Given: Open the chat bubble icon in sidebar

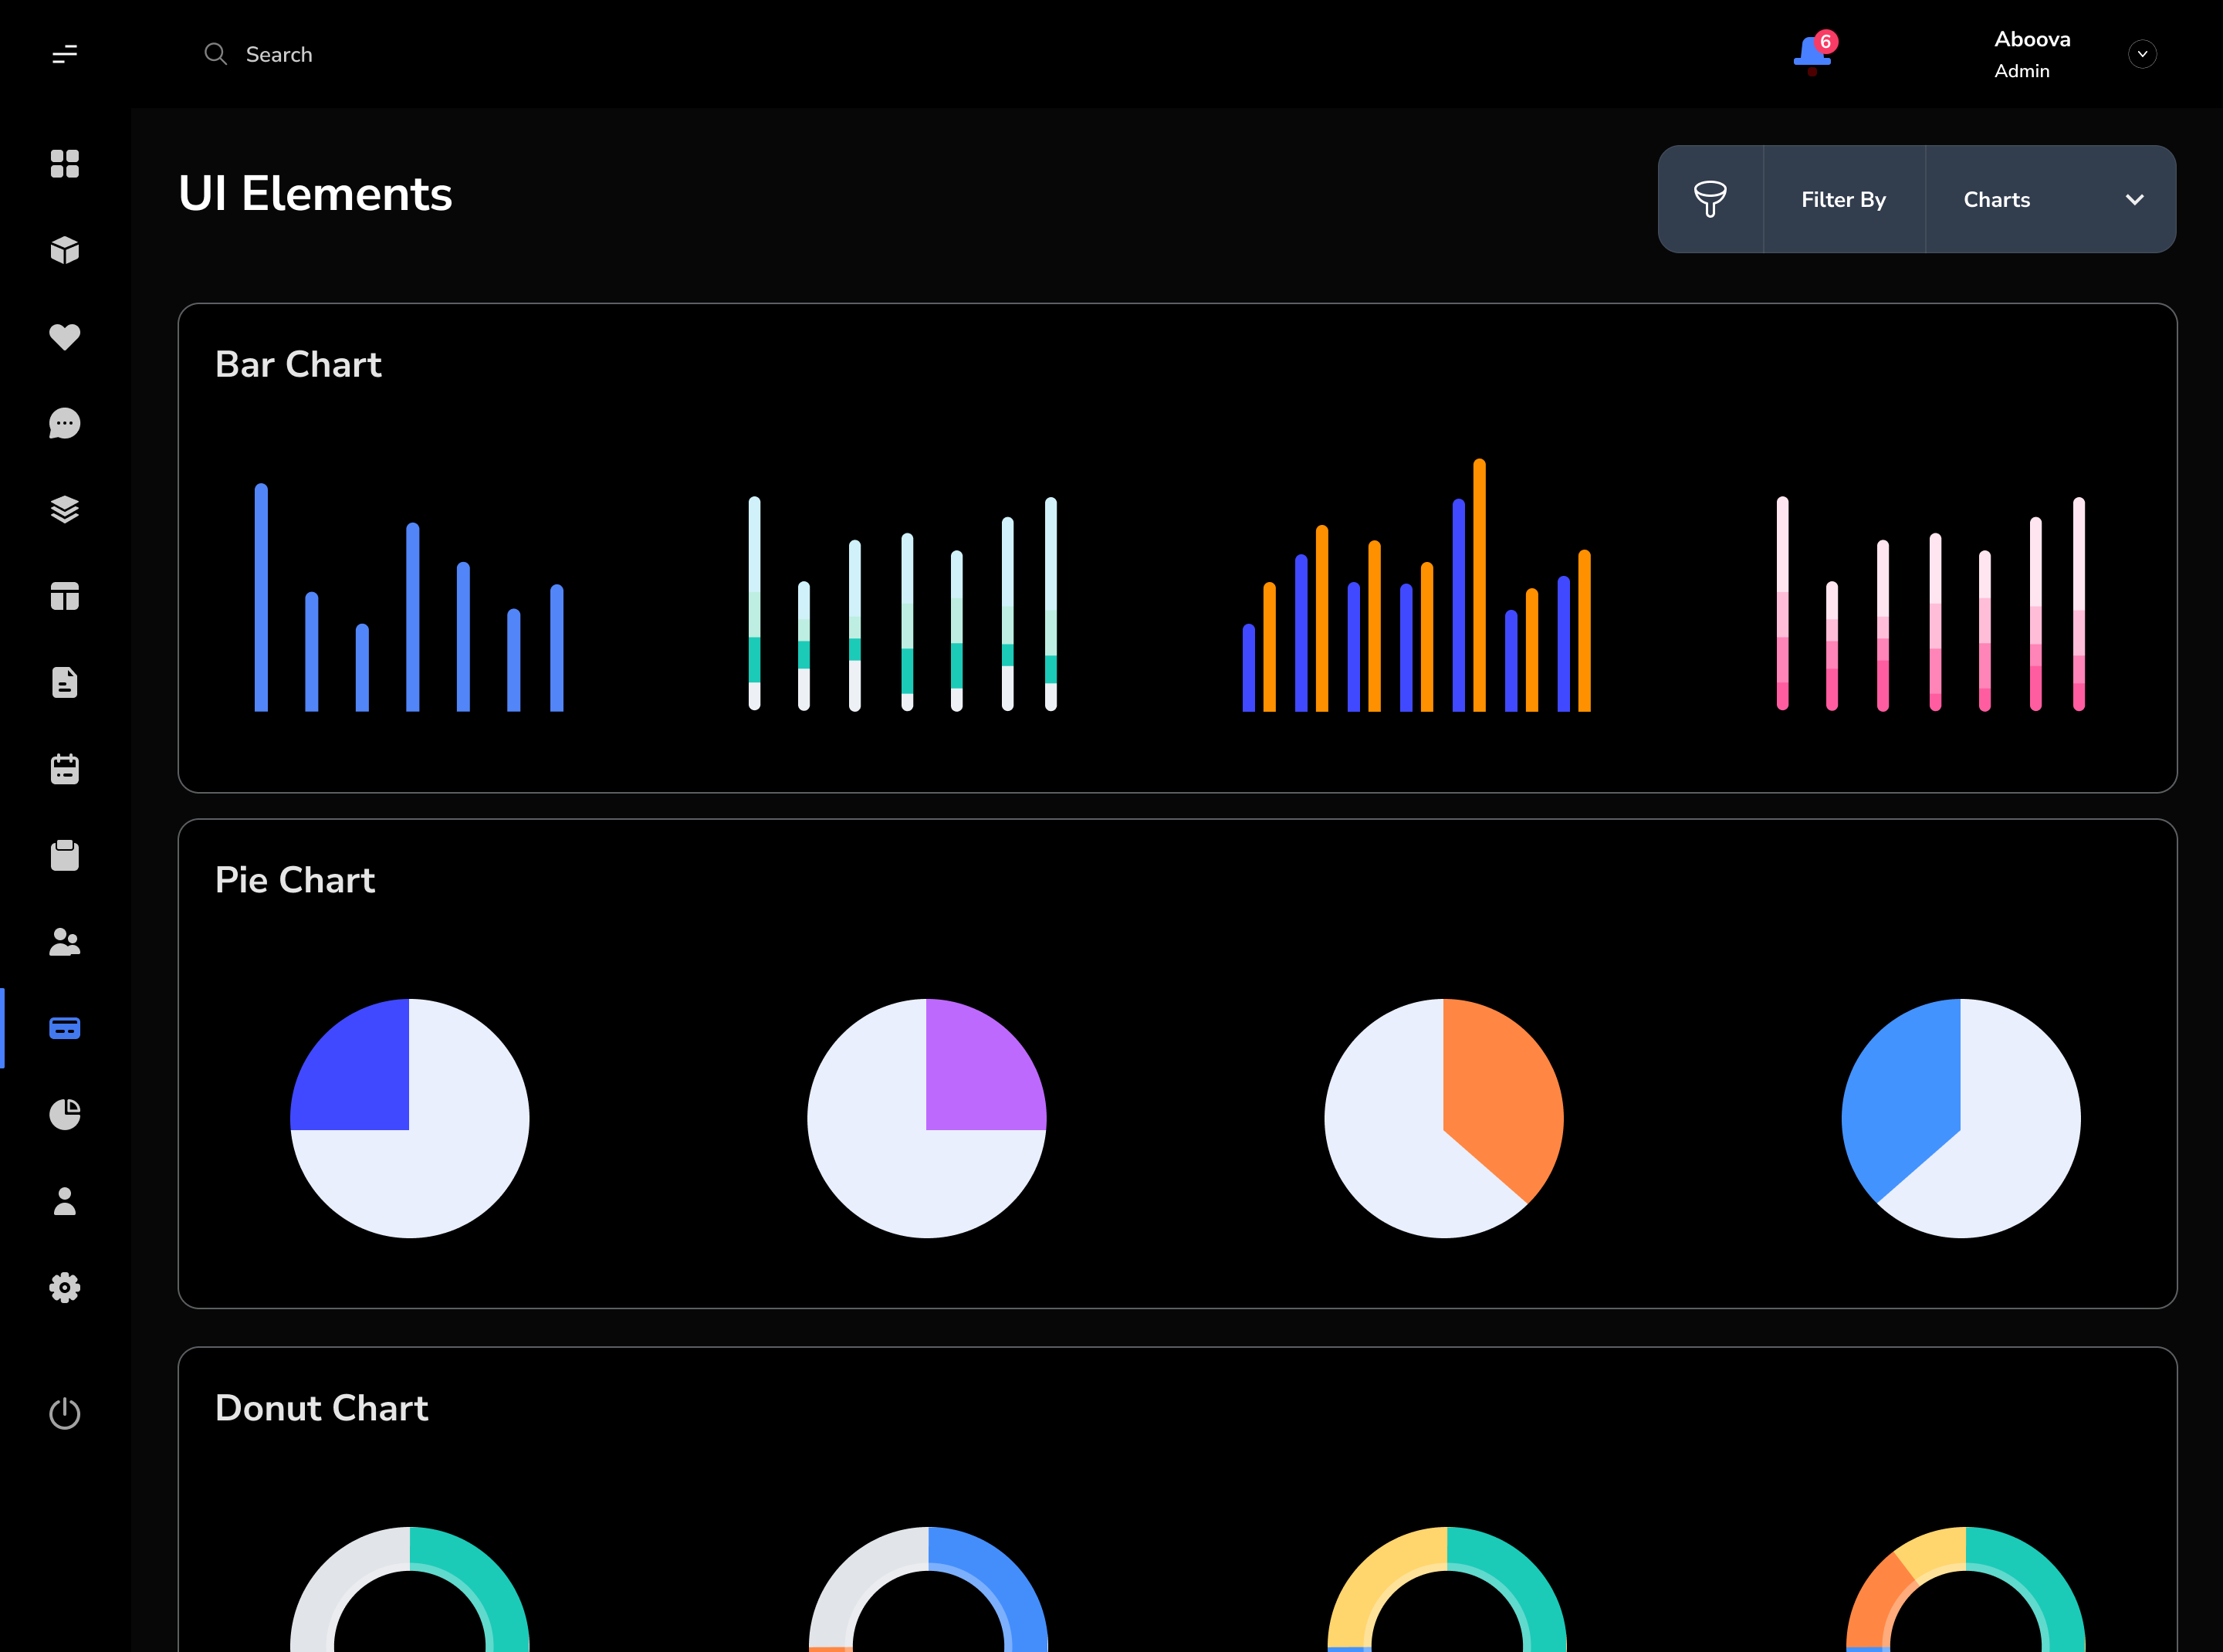Looking at the screenshot, I should pyautogui.click(x=65, y=423).
